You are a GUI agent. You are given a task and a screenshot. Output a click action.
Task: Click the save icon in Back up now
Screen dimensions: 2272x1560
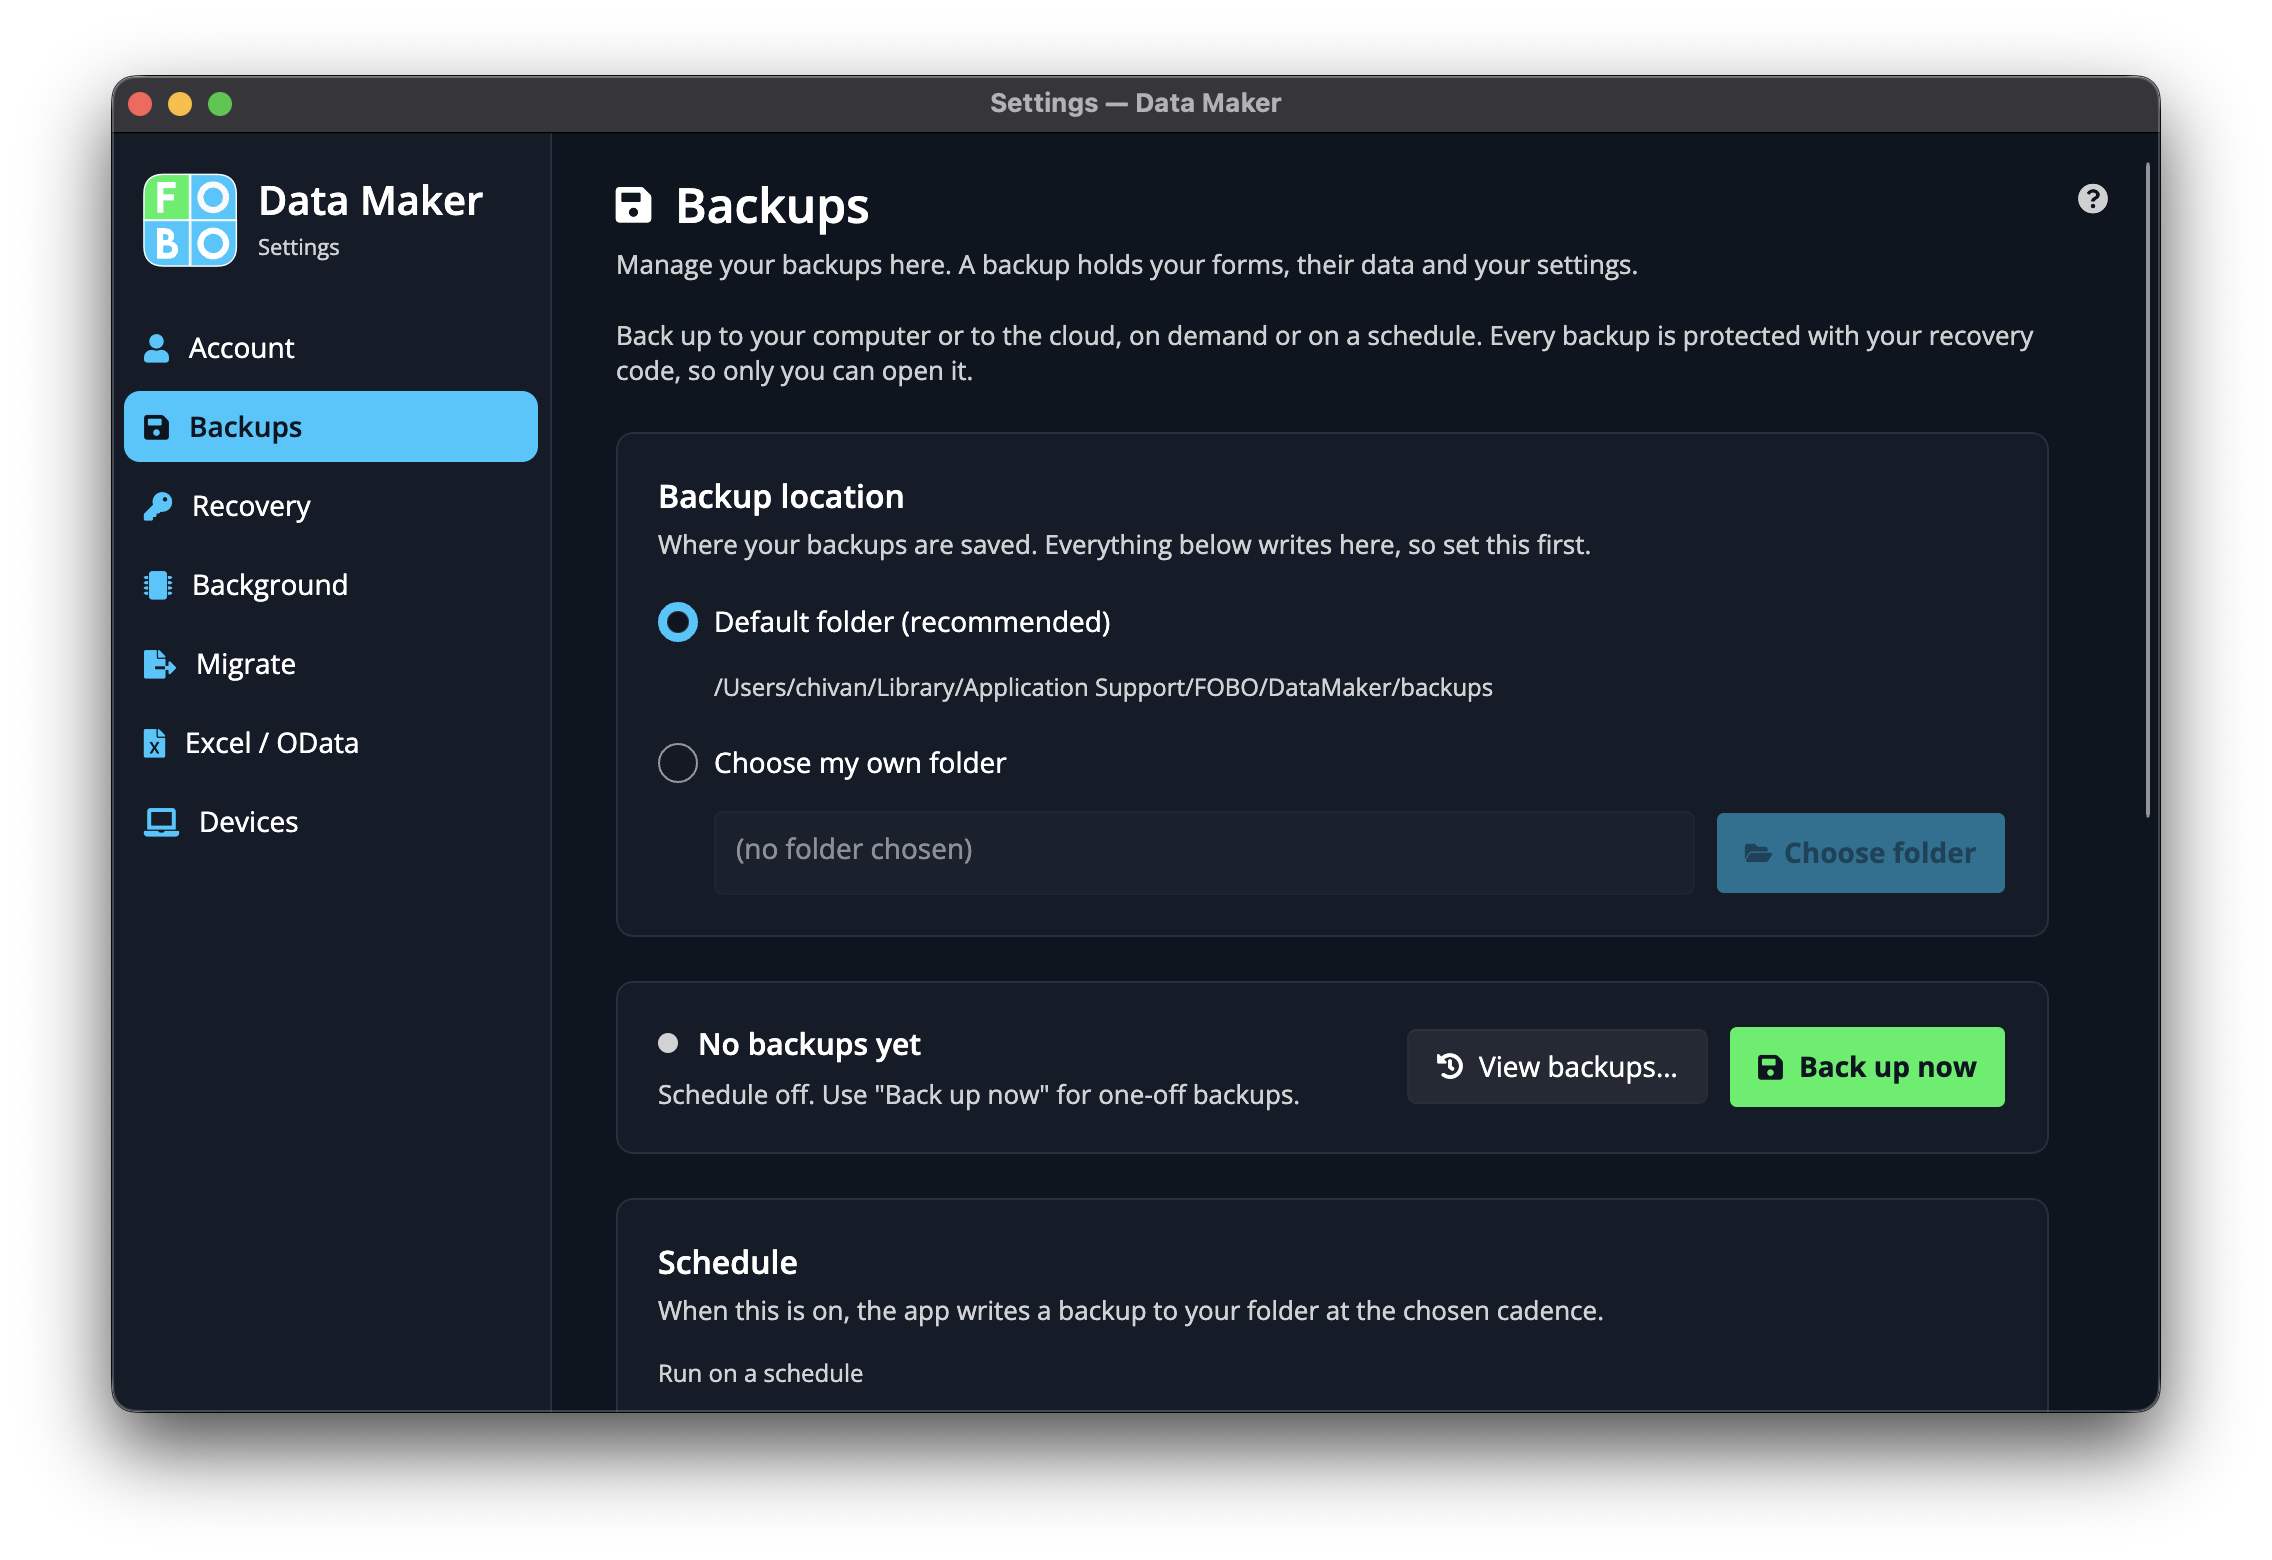1770,1067
